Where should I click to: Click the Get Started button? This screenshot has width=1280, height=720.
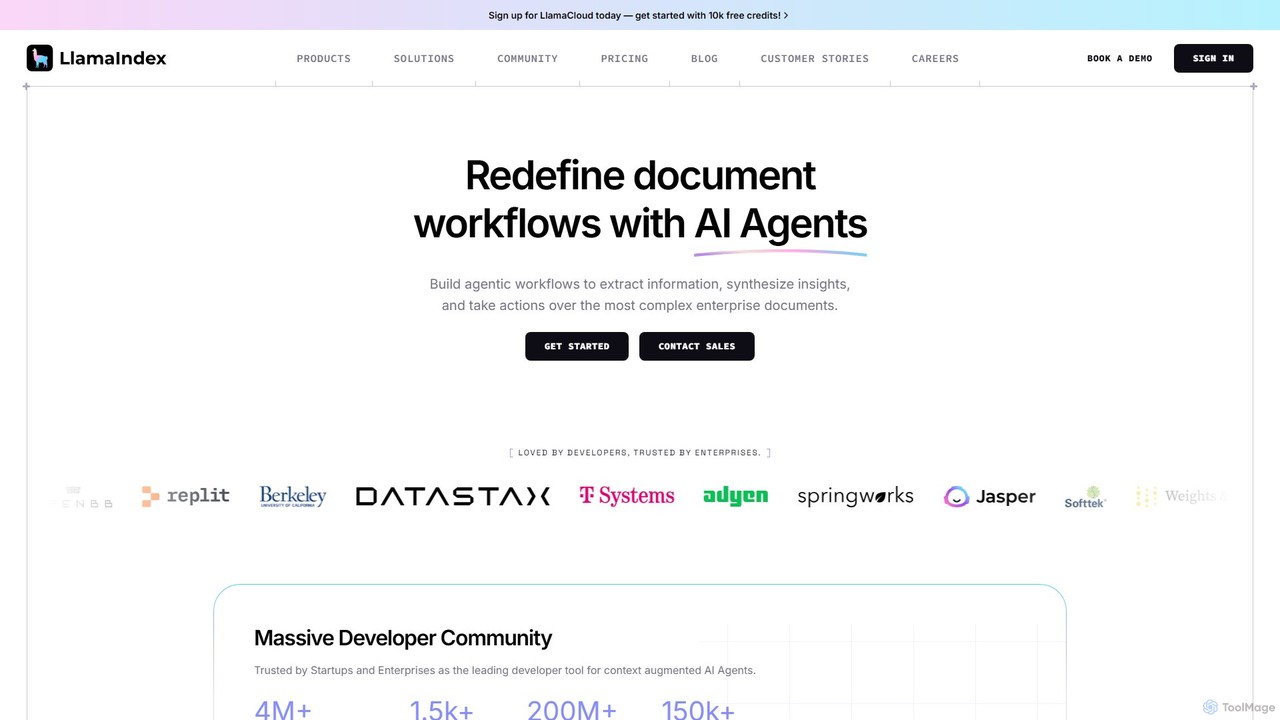click(x=577, y=346)
